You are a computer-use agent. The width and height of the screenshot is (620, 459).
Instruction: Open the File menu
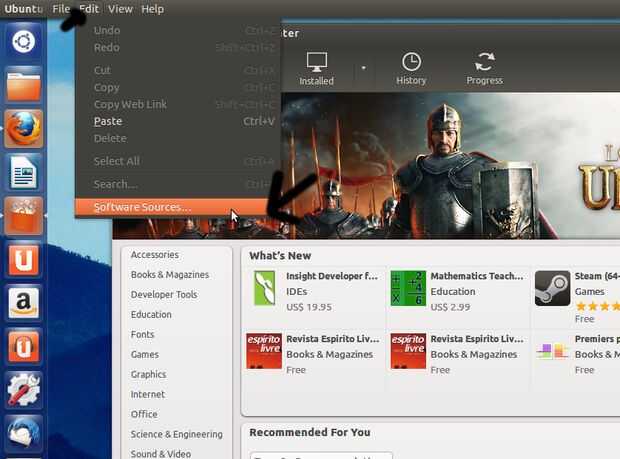click(x=61, y=9)
